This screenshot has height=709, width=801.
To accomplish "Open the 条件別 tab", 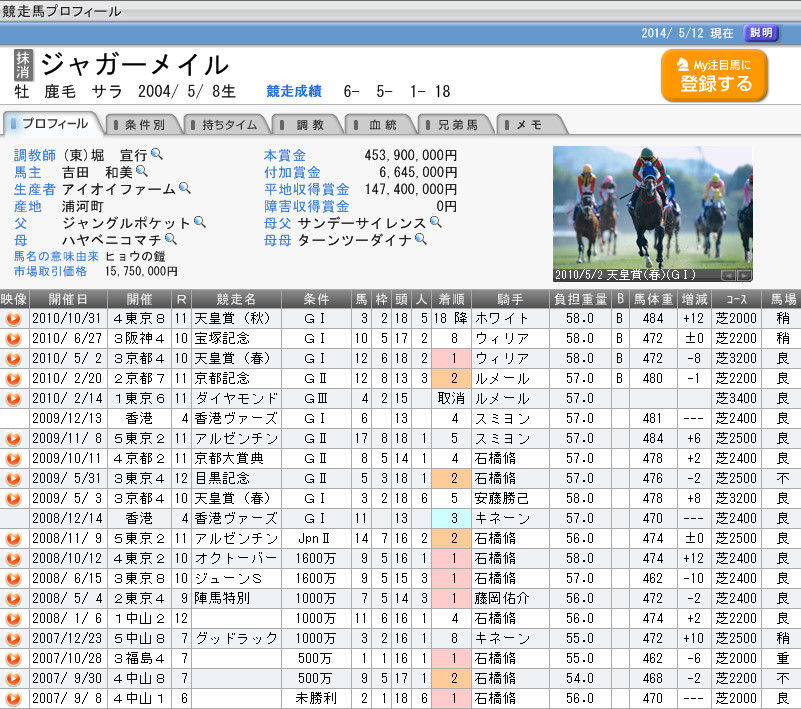I will click(144, 125).
